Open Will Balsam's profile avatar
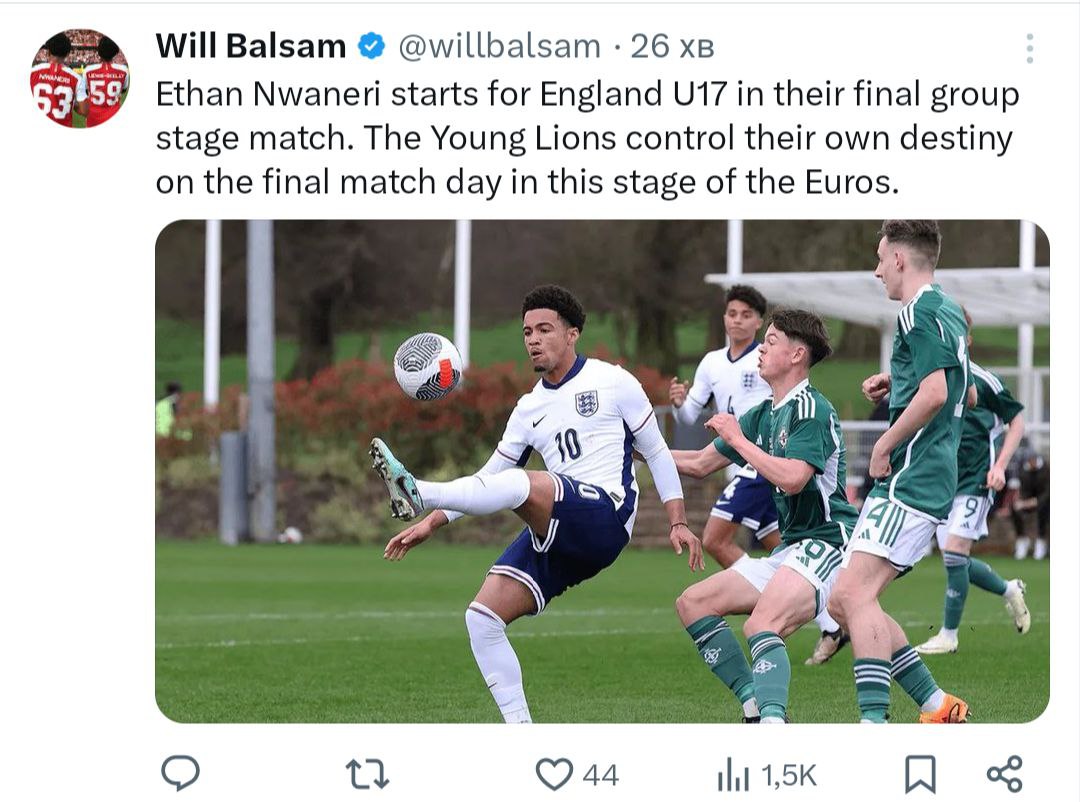The height and width of the screenshot is (802, 1080). pos(79,78)
